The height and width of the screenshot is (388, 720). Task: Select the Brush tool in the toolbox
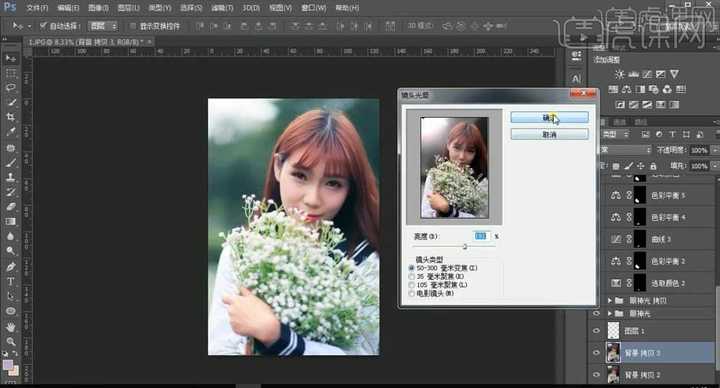11,163
